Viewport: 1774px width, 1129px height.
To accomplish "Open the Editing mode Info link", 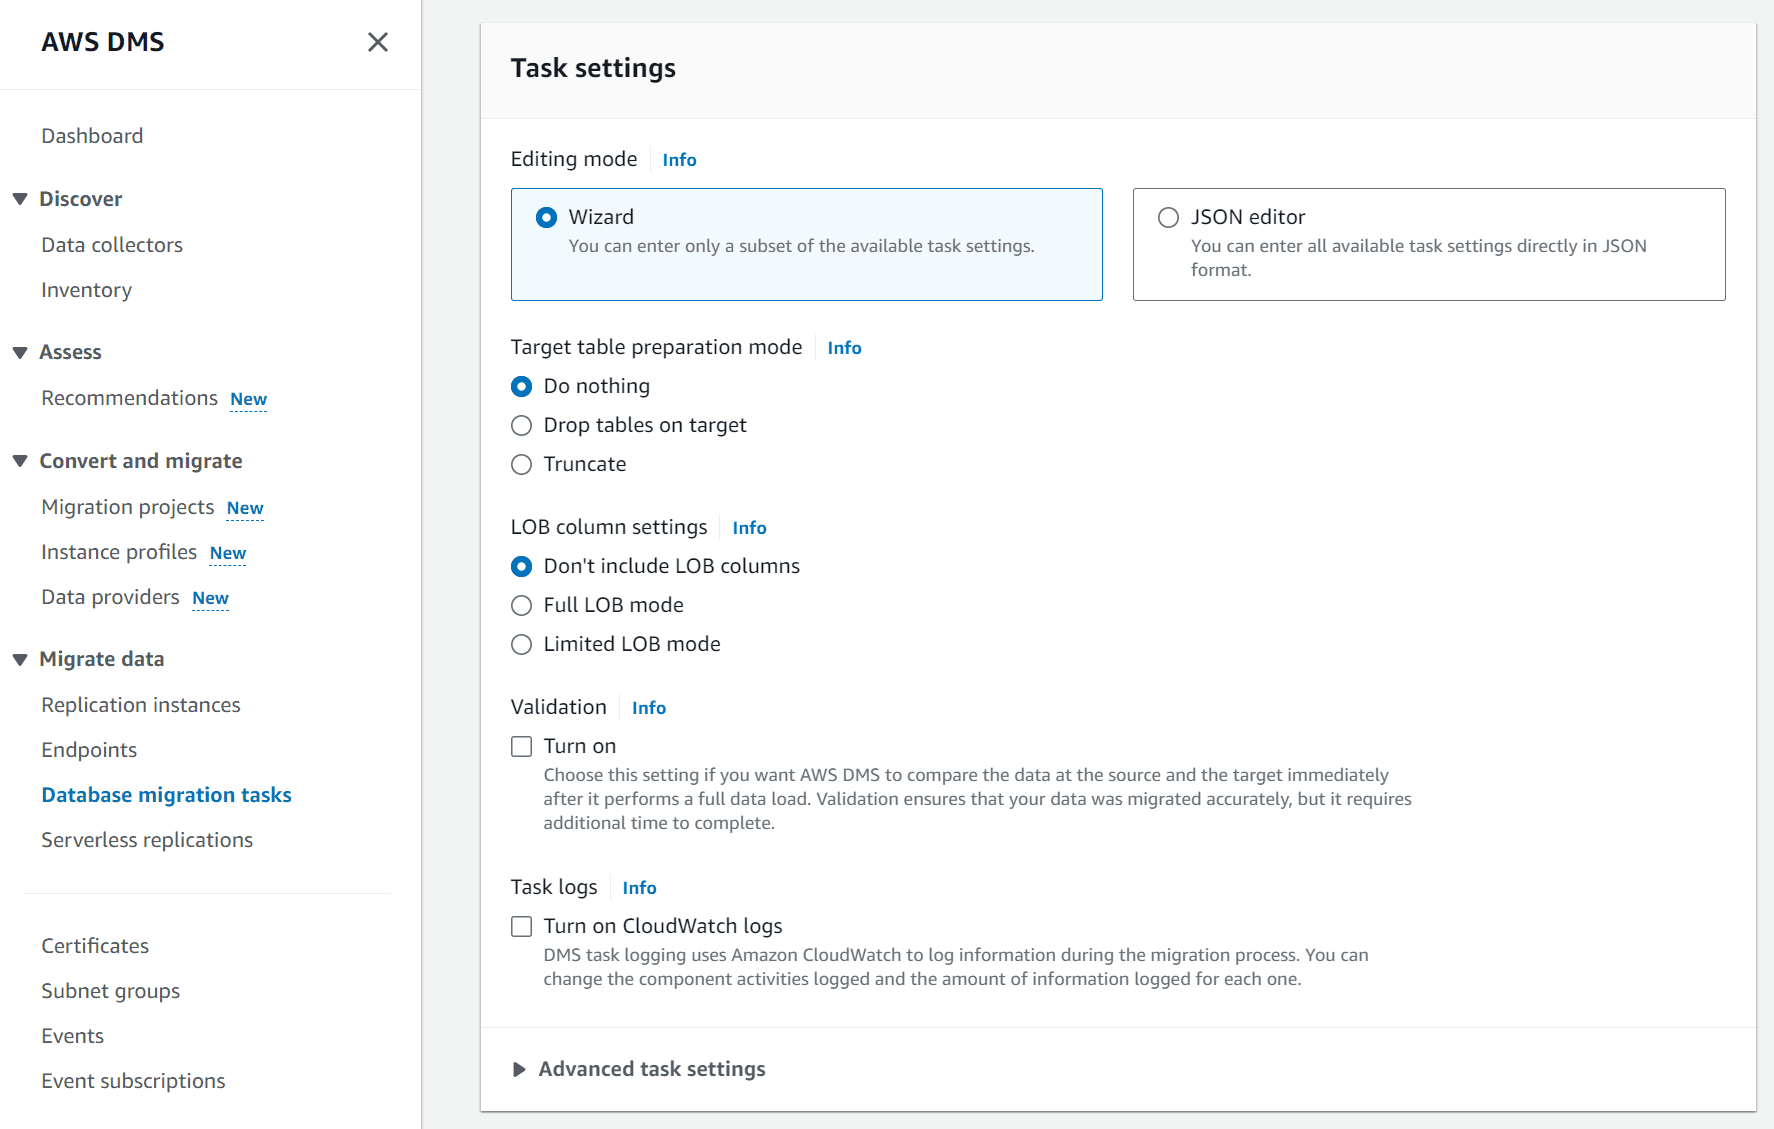I will point(679,159).
